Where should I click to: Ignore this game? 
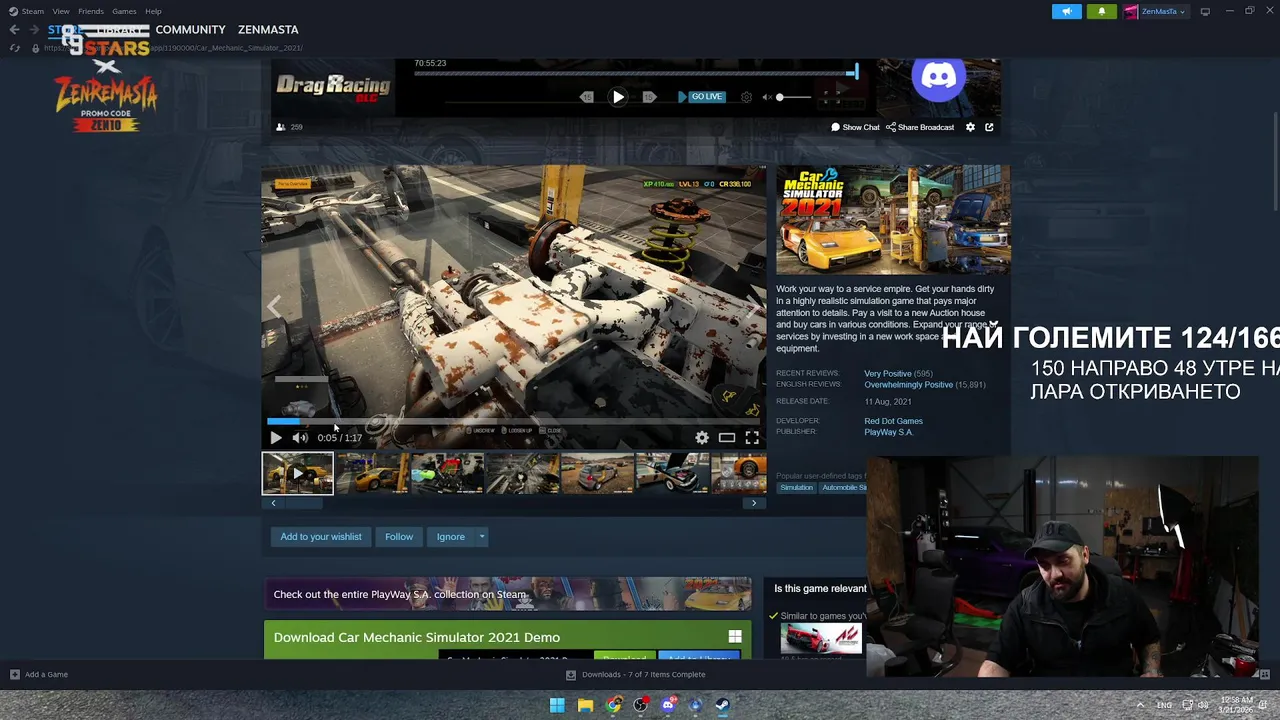pyautogui.click(x=450, y=537)
